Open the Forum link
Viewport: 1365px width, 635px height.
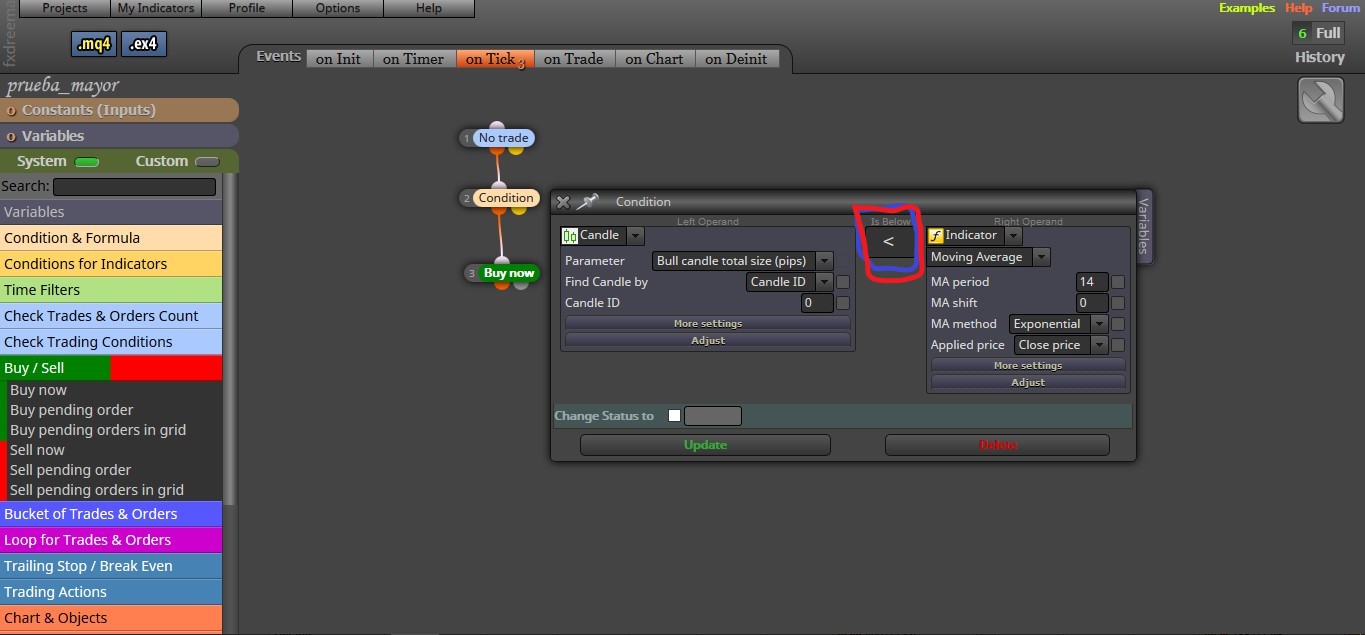(x=1341, y=8)
